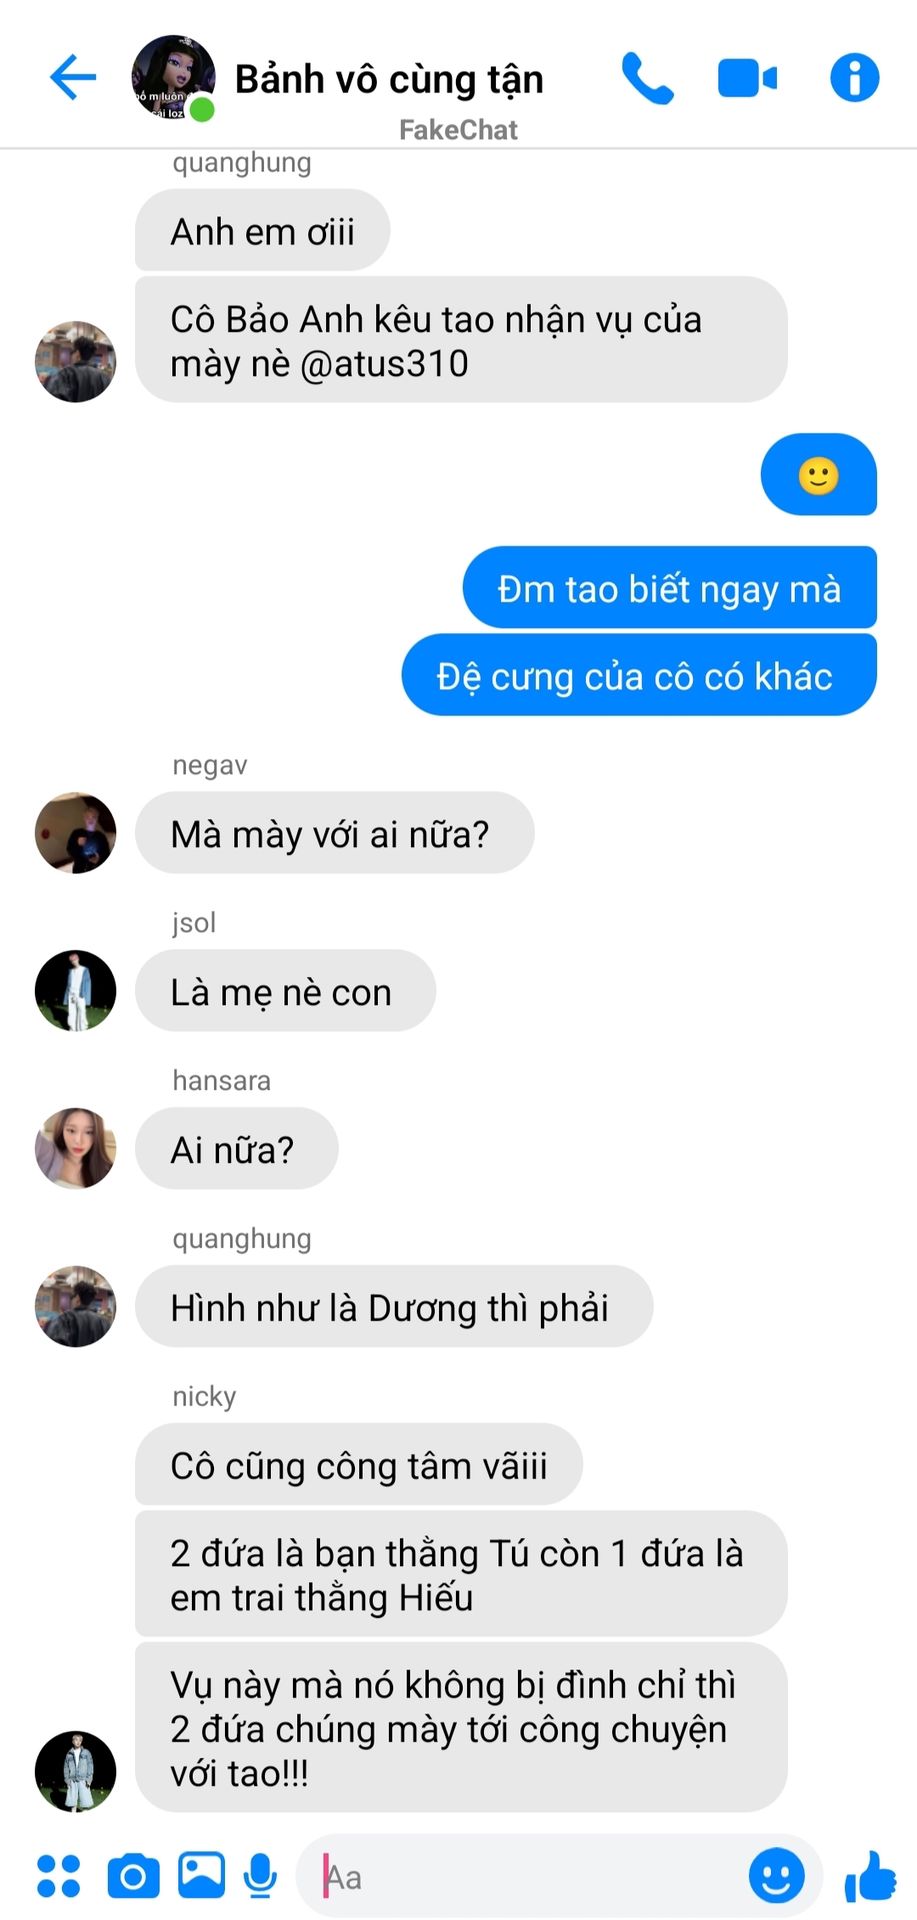The height and width of the screenshot is (1920, 917).
Task: Open the group chat profile picture
Action: 174,78
